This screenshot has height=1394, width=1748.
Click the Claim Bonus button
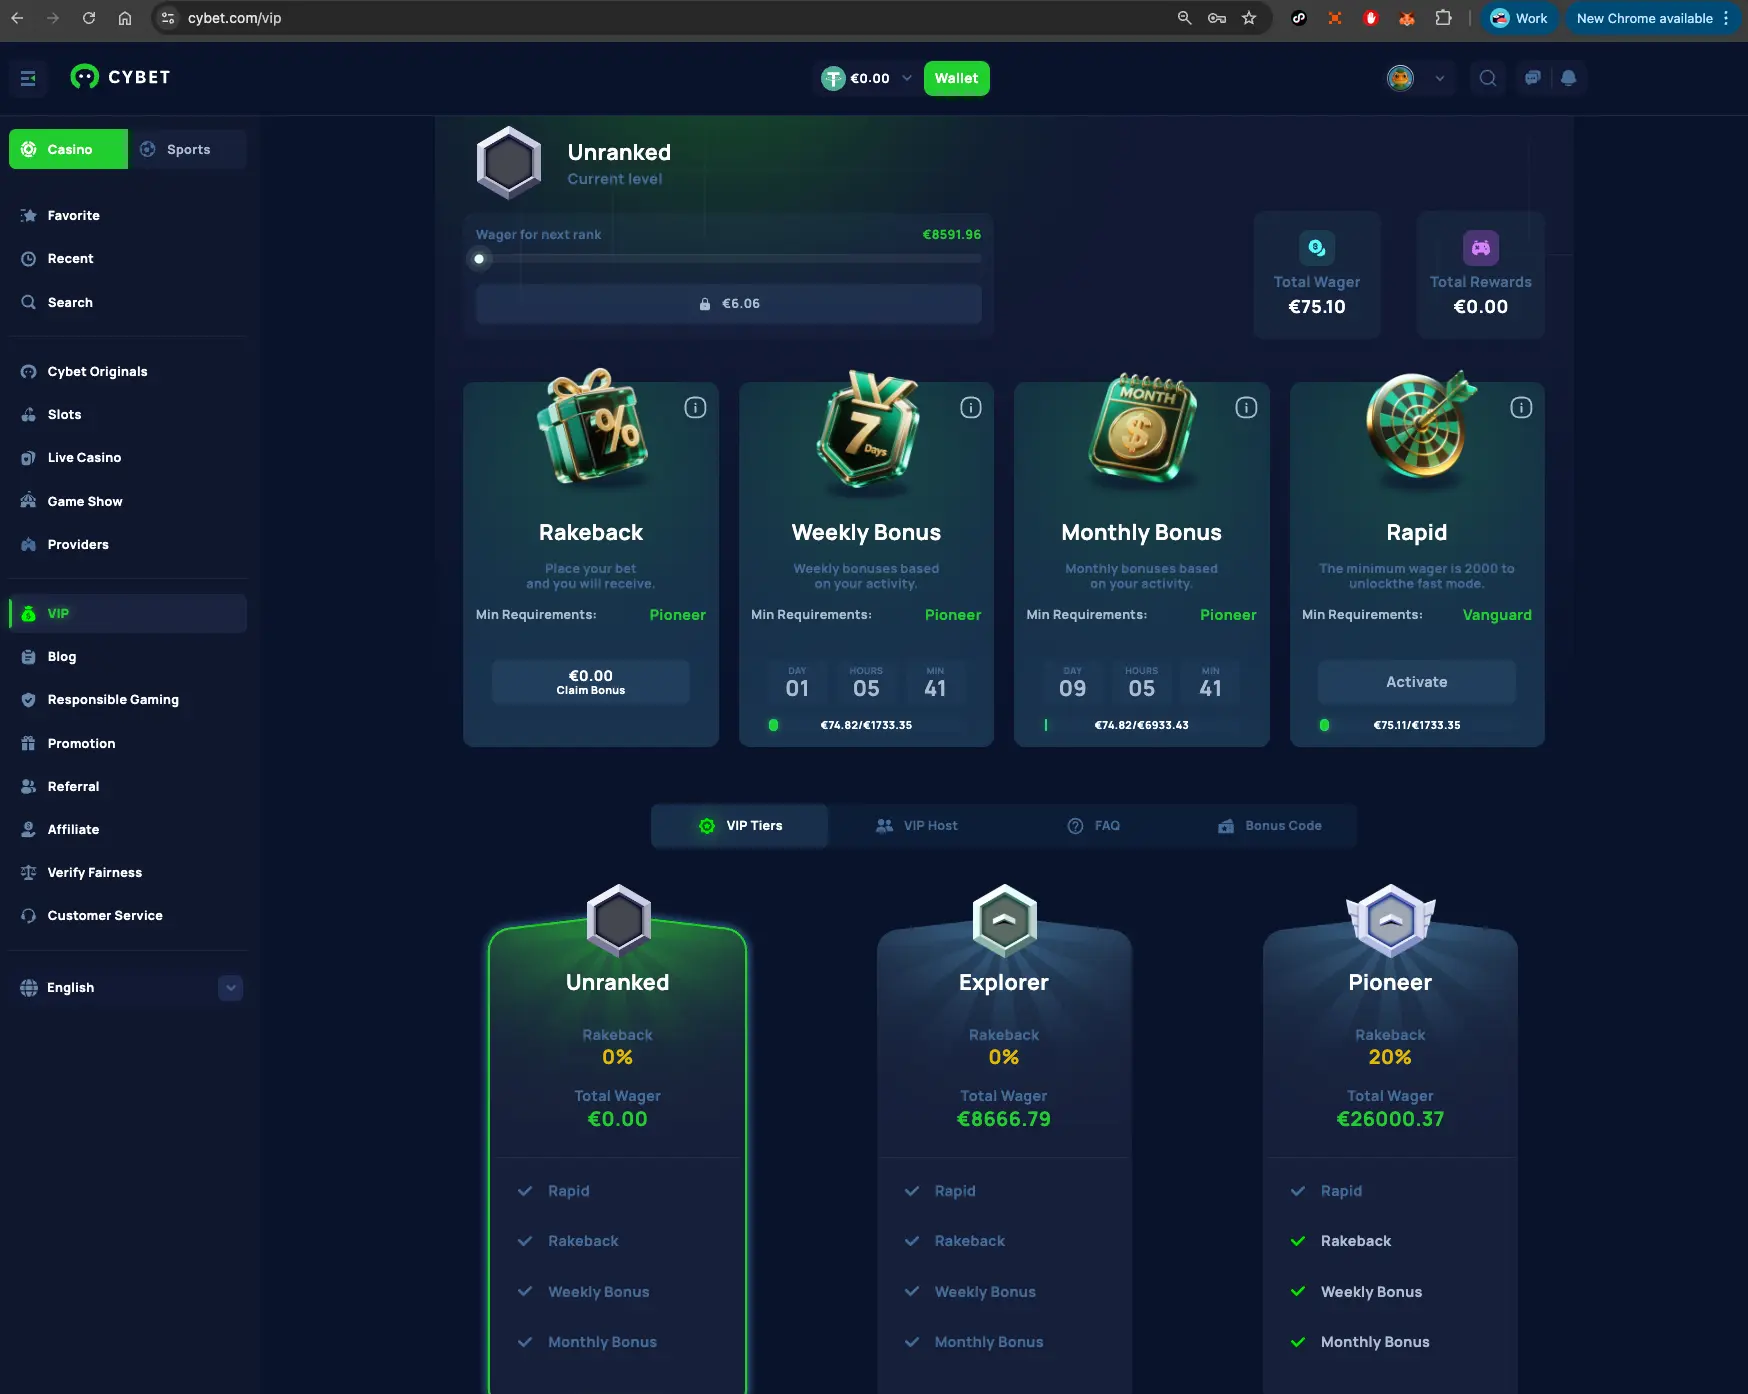point(591,682)
